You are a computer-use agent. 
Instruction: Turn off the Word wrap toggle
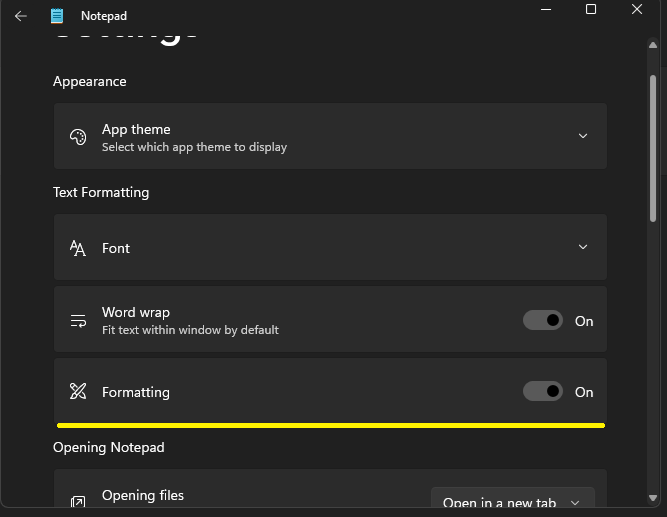(543, 320)
